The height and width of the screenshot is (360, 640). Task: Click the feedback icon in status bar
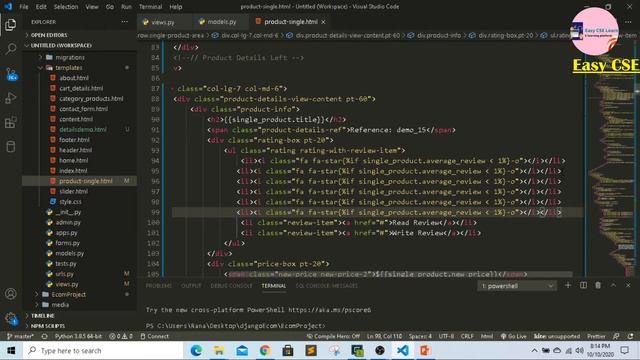point(616,336)
